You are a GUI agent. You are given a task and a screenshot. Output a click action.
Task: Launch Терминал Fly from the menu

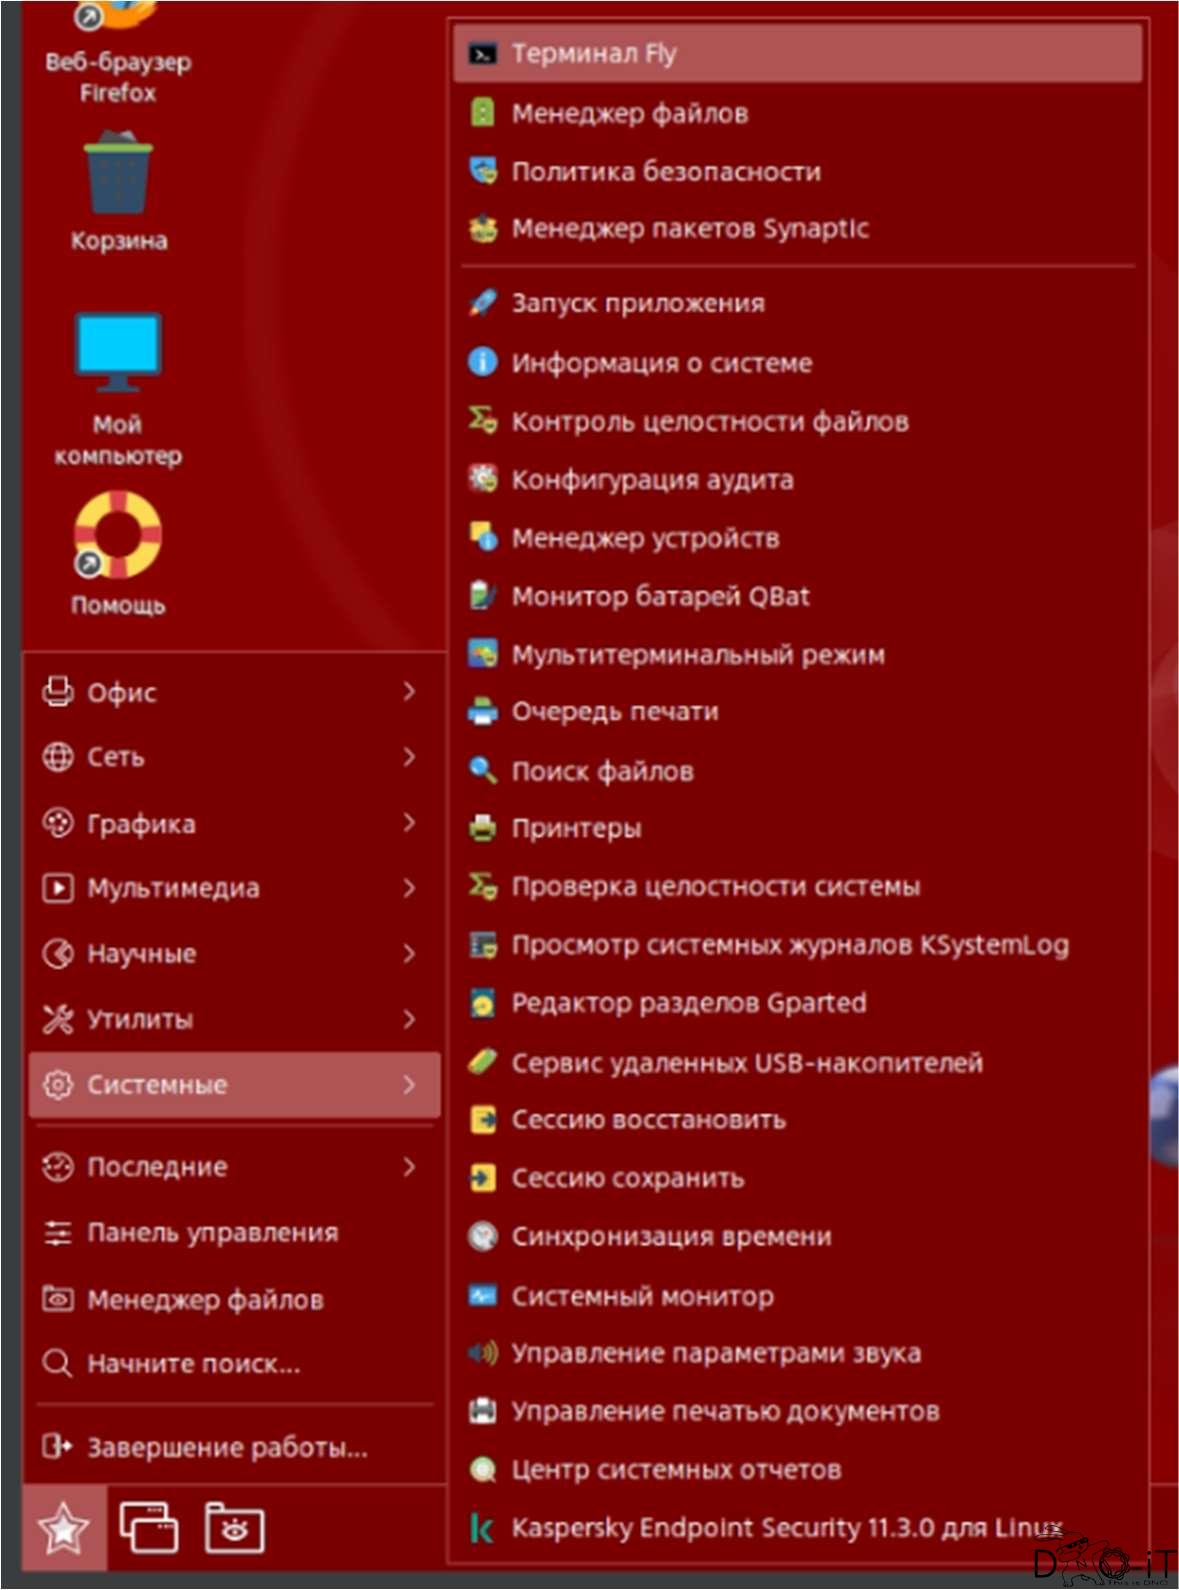point(593,53)
